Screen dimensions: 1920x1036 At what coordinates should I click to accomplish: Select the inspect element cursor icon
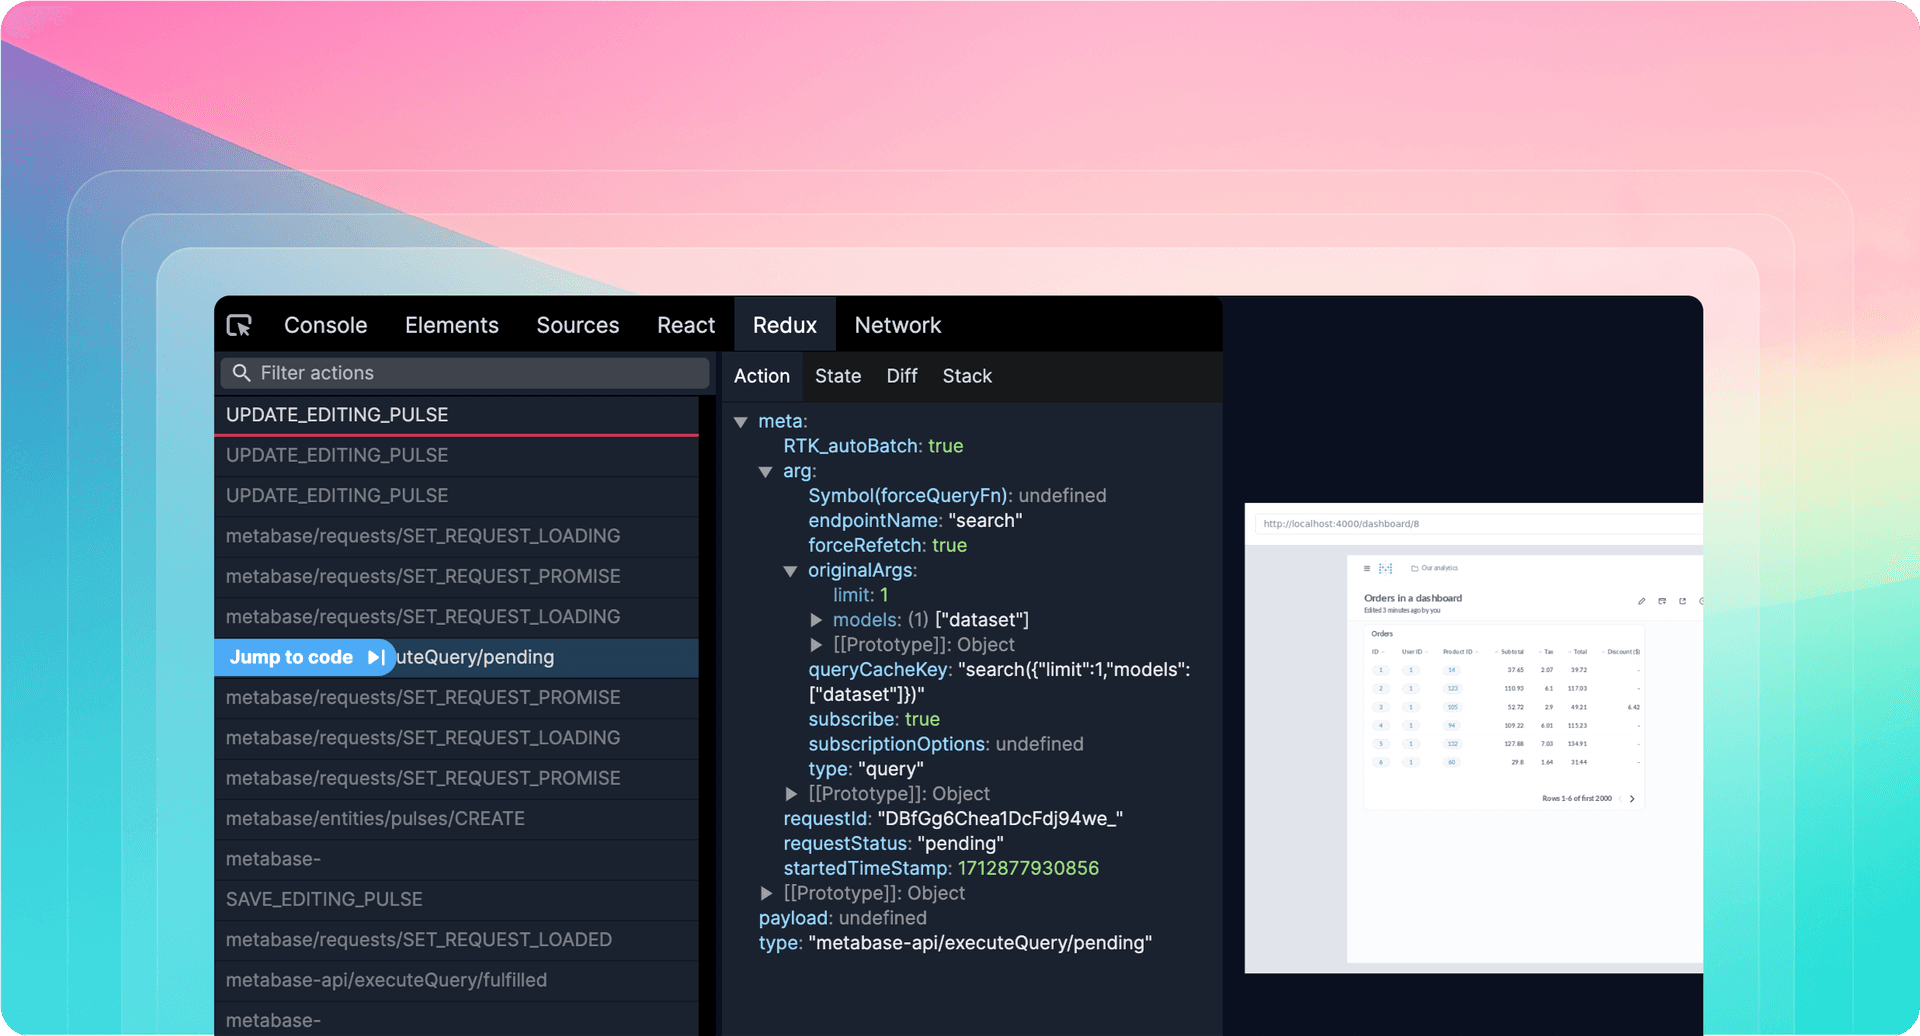pyautogui.click(x=238, y=324)
